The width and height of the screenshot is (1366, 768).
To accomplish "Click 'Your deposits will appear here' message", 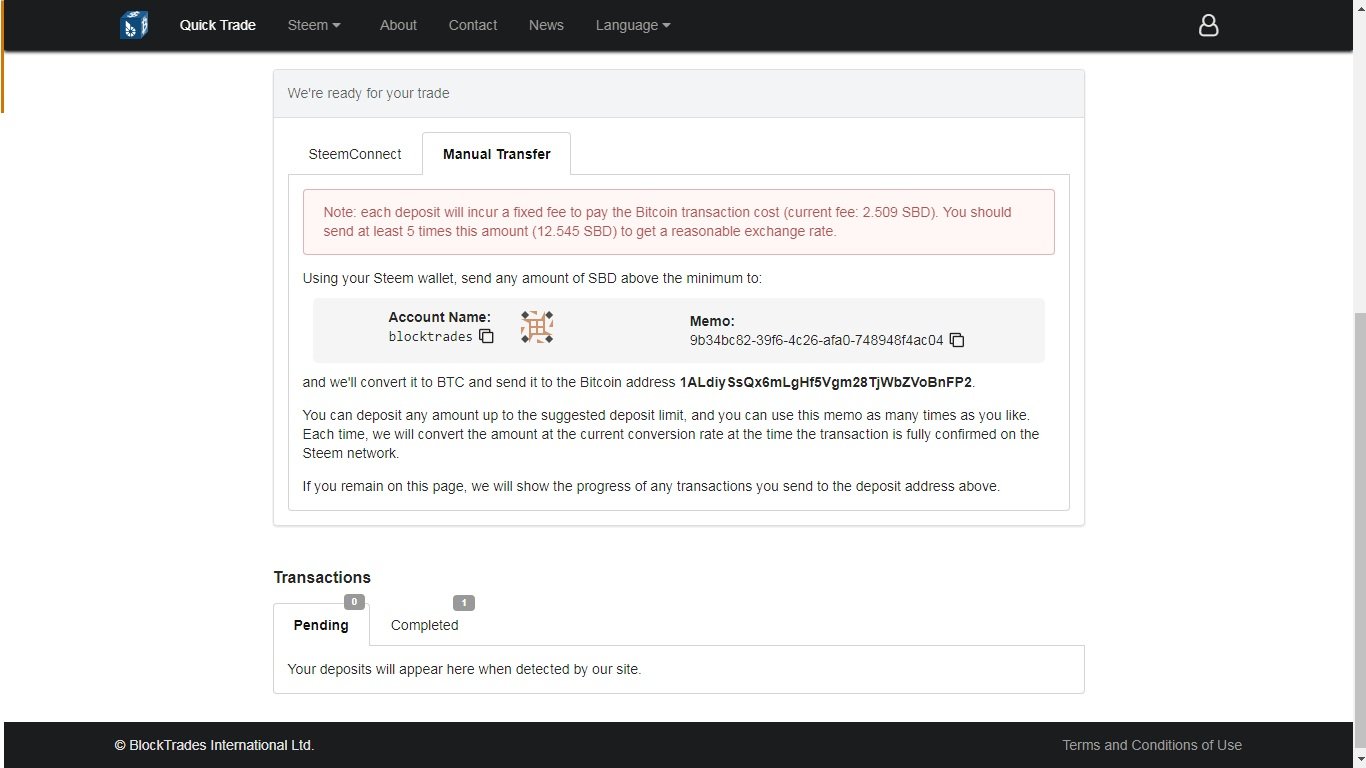I will tap(464, 669).
